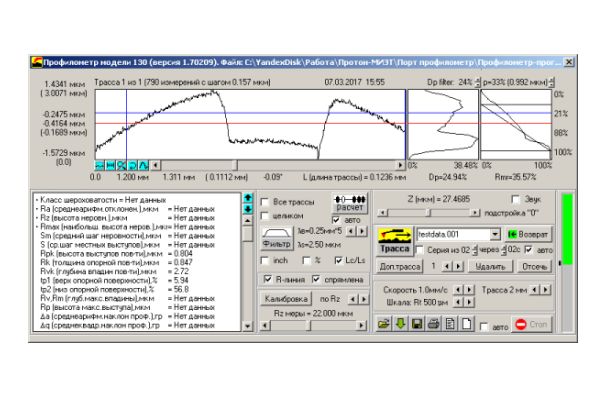The width and height of the screenshot is (600, 400).
Task: Check the Серия из series checkbox
Action: pos(420,250)
